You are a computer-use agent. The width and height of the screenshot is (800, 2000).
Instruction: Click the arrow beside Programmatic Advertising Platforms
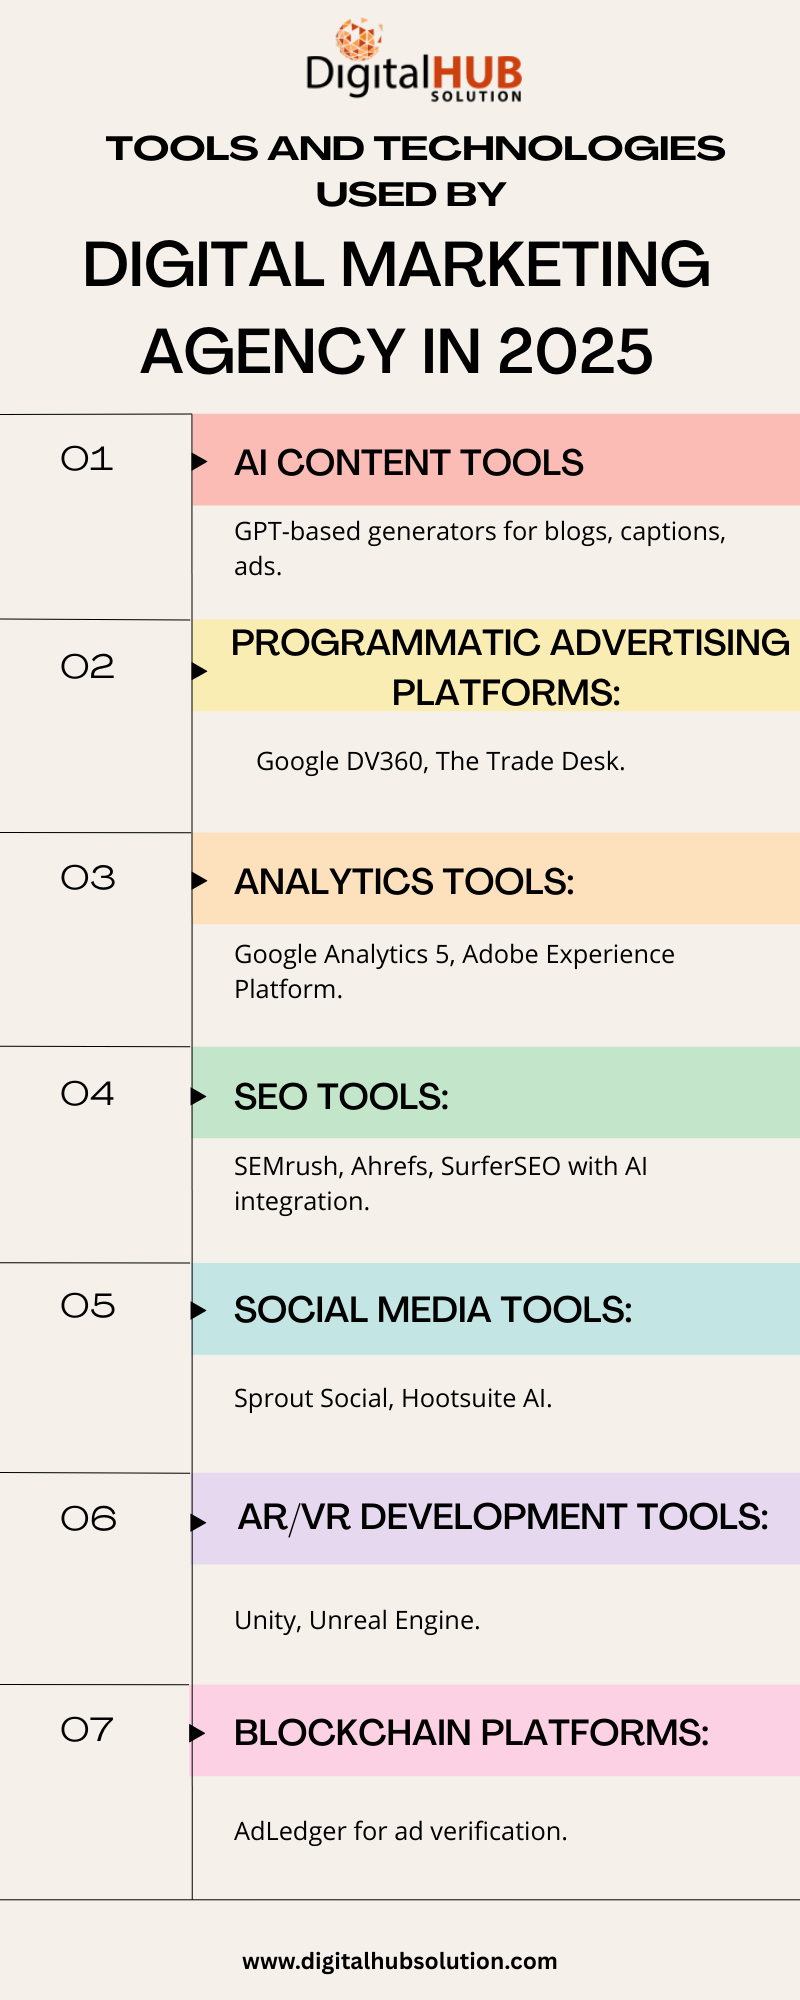pyautogui.click(x=199, y=670)
